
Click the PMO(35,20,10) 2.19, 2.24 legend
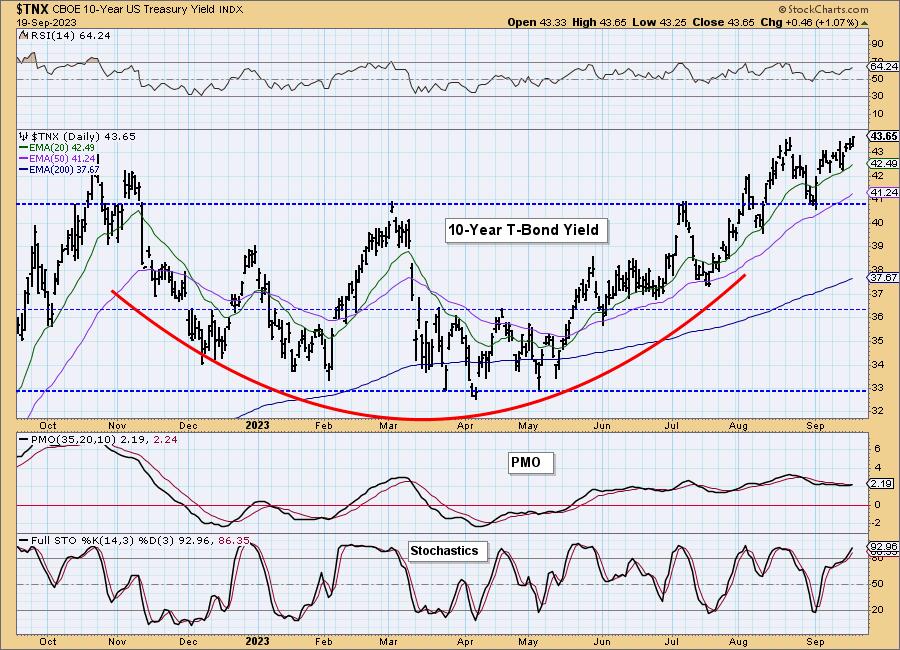tap(104, 440)
